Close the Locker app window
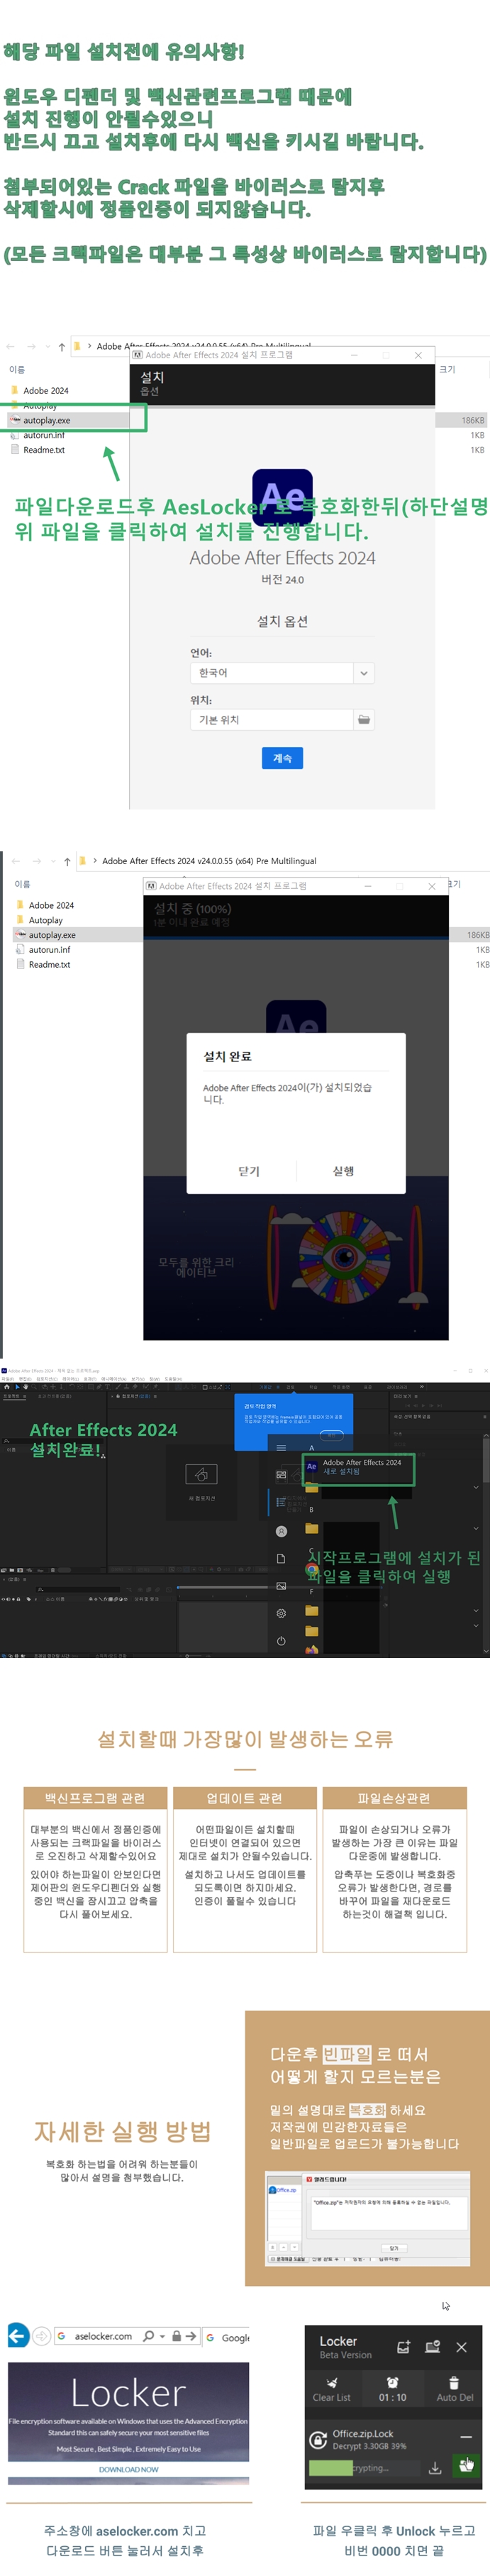The image size is (490, 2576). coord(461,2346)
